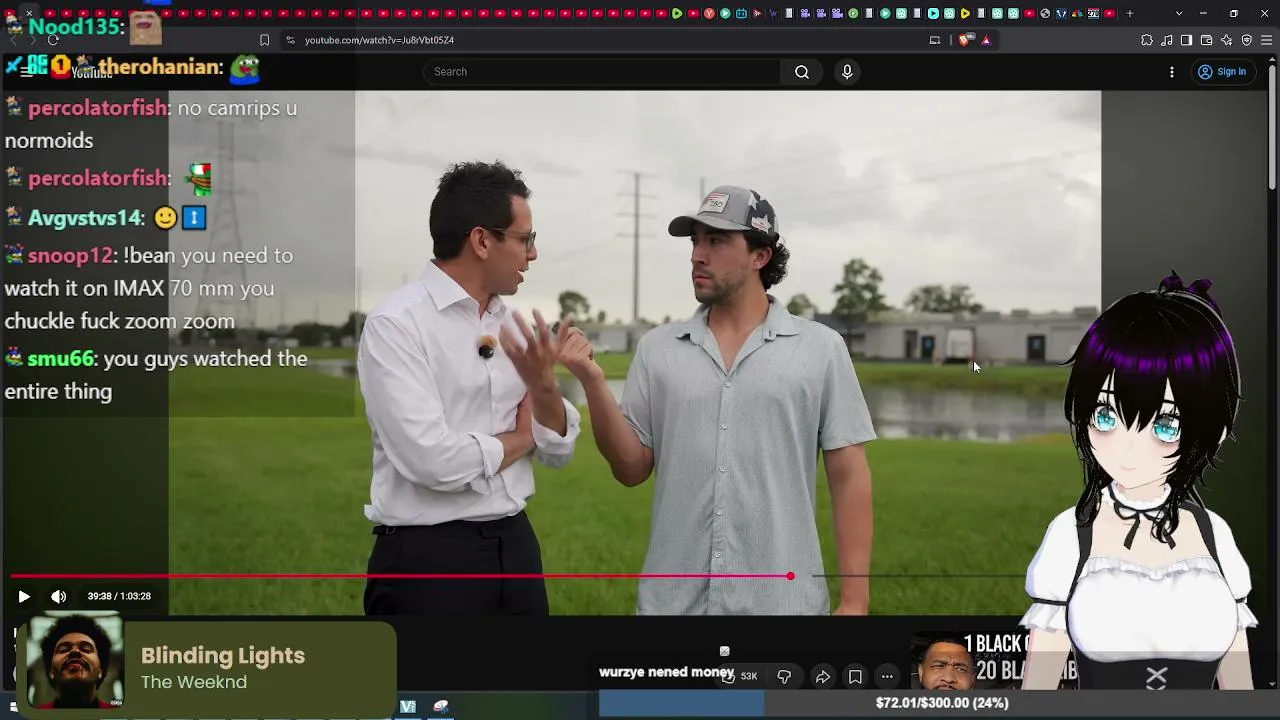Click the Sign in button
The height and width of the screenshot is (720, 1280).
click(x=1222, y=72)
